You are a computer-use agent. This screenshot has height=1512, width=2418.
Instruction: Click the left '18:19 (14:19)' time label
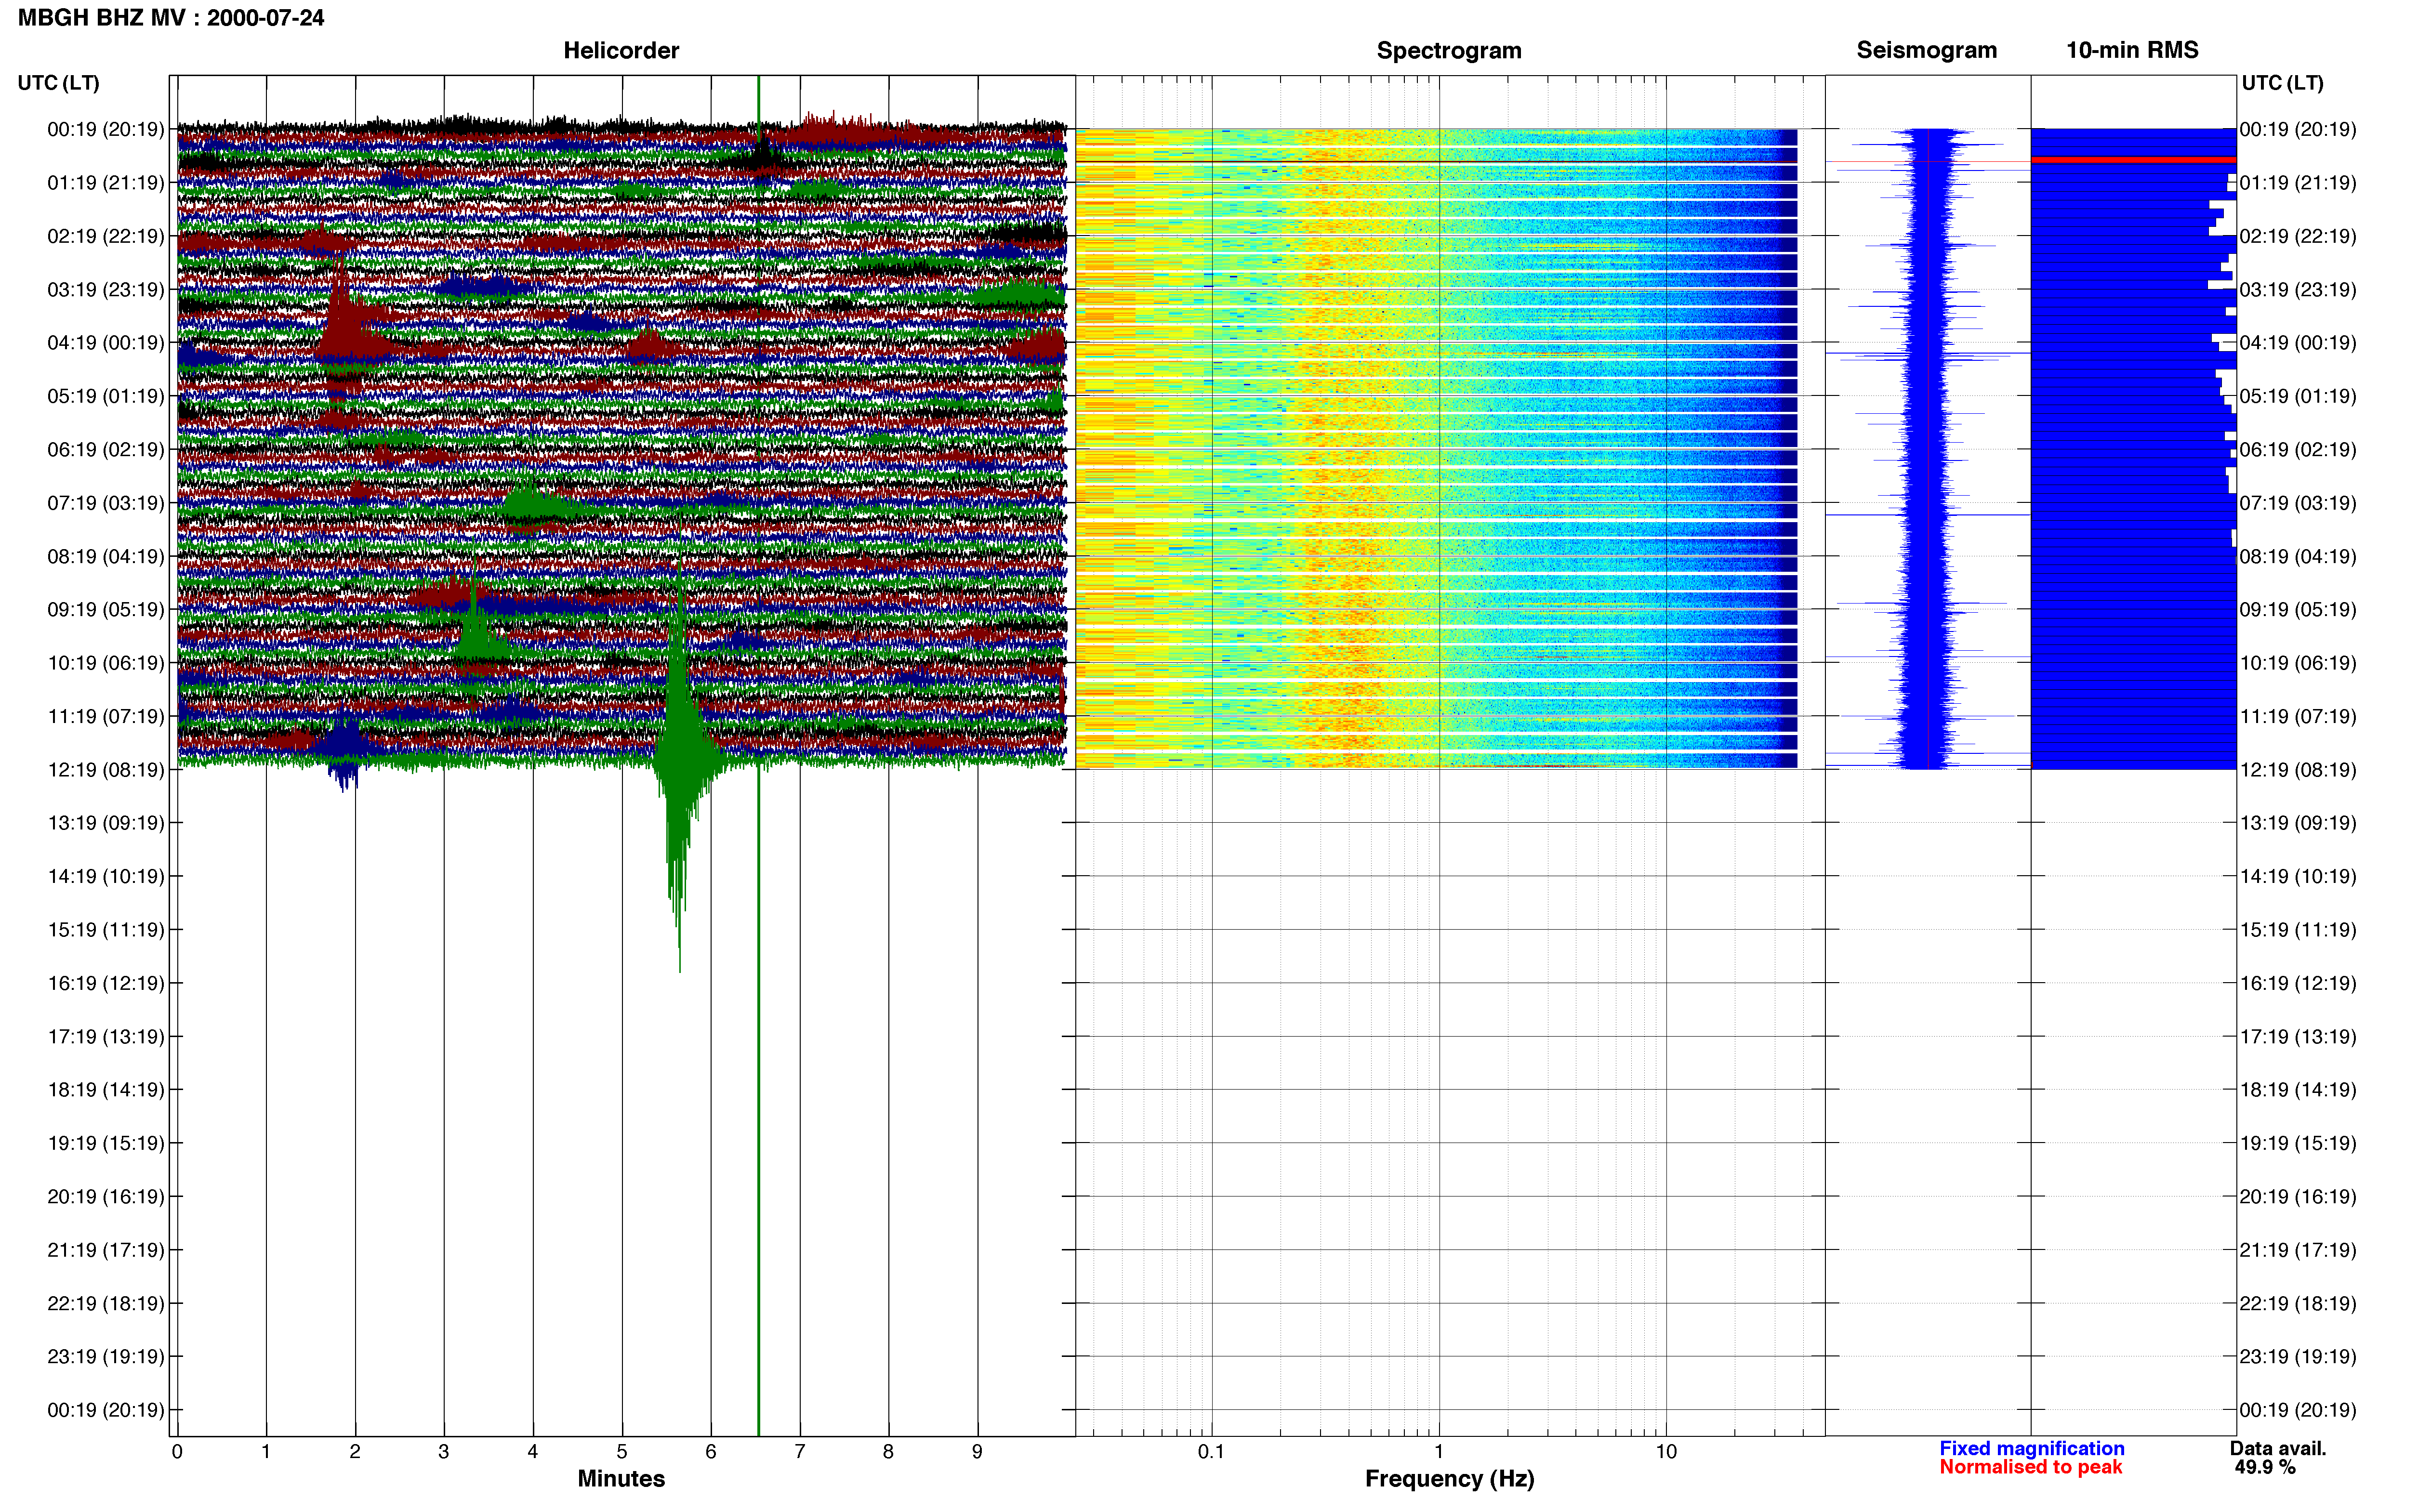(105, 1089)
